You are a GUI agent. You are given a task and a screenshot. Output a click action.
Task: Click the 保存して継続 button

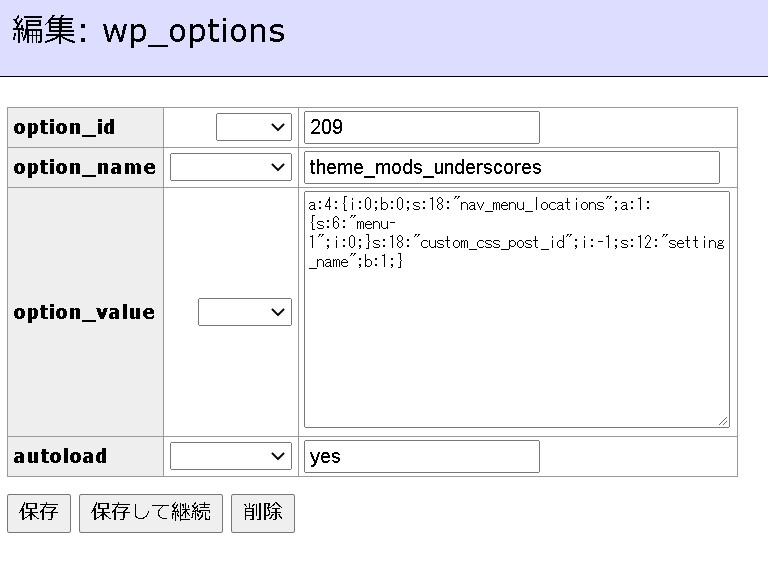(151, 513)
